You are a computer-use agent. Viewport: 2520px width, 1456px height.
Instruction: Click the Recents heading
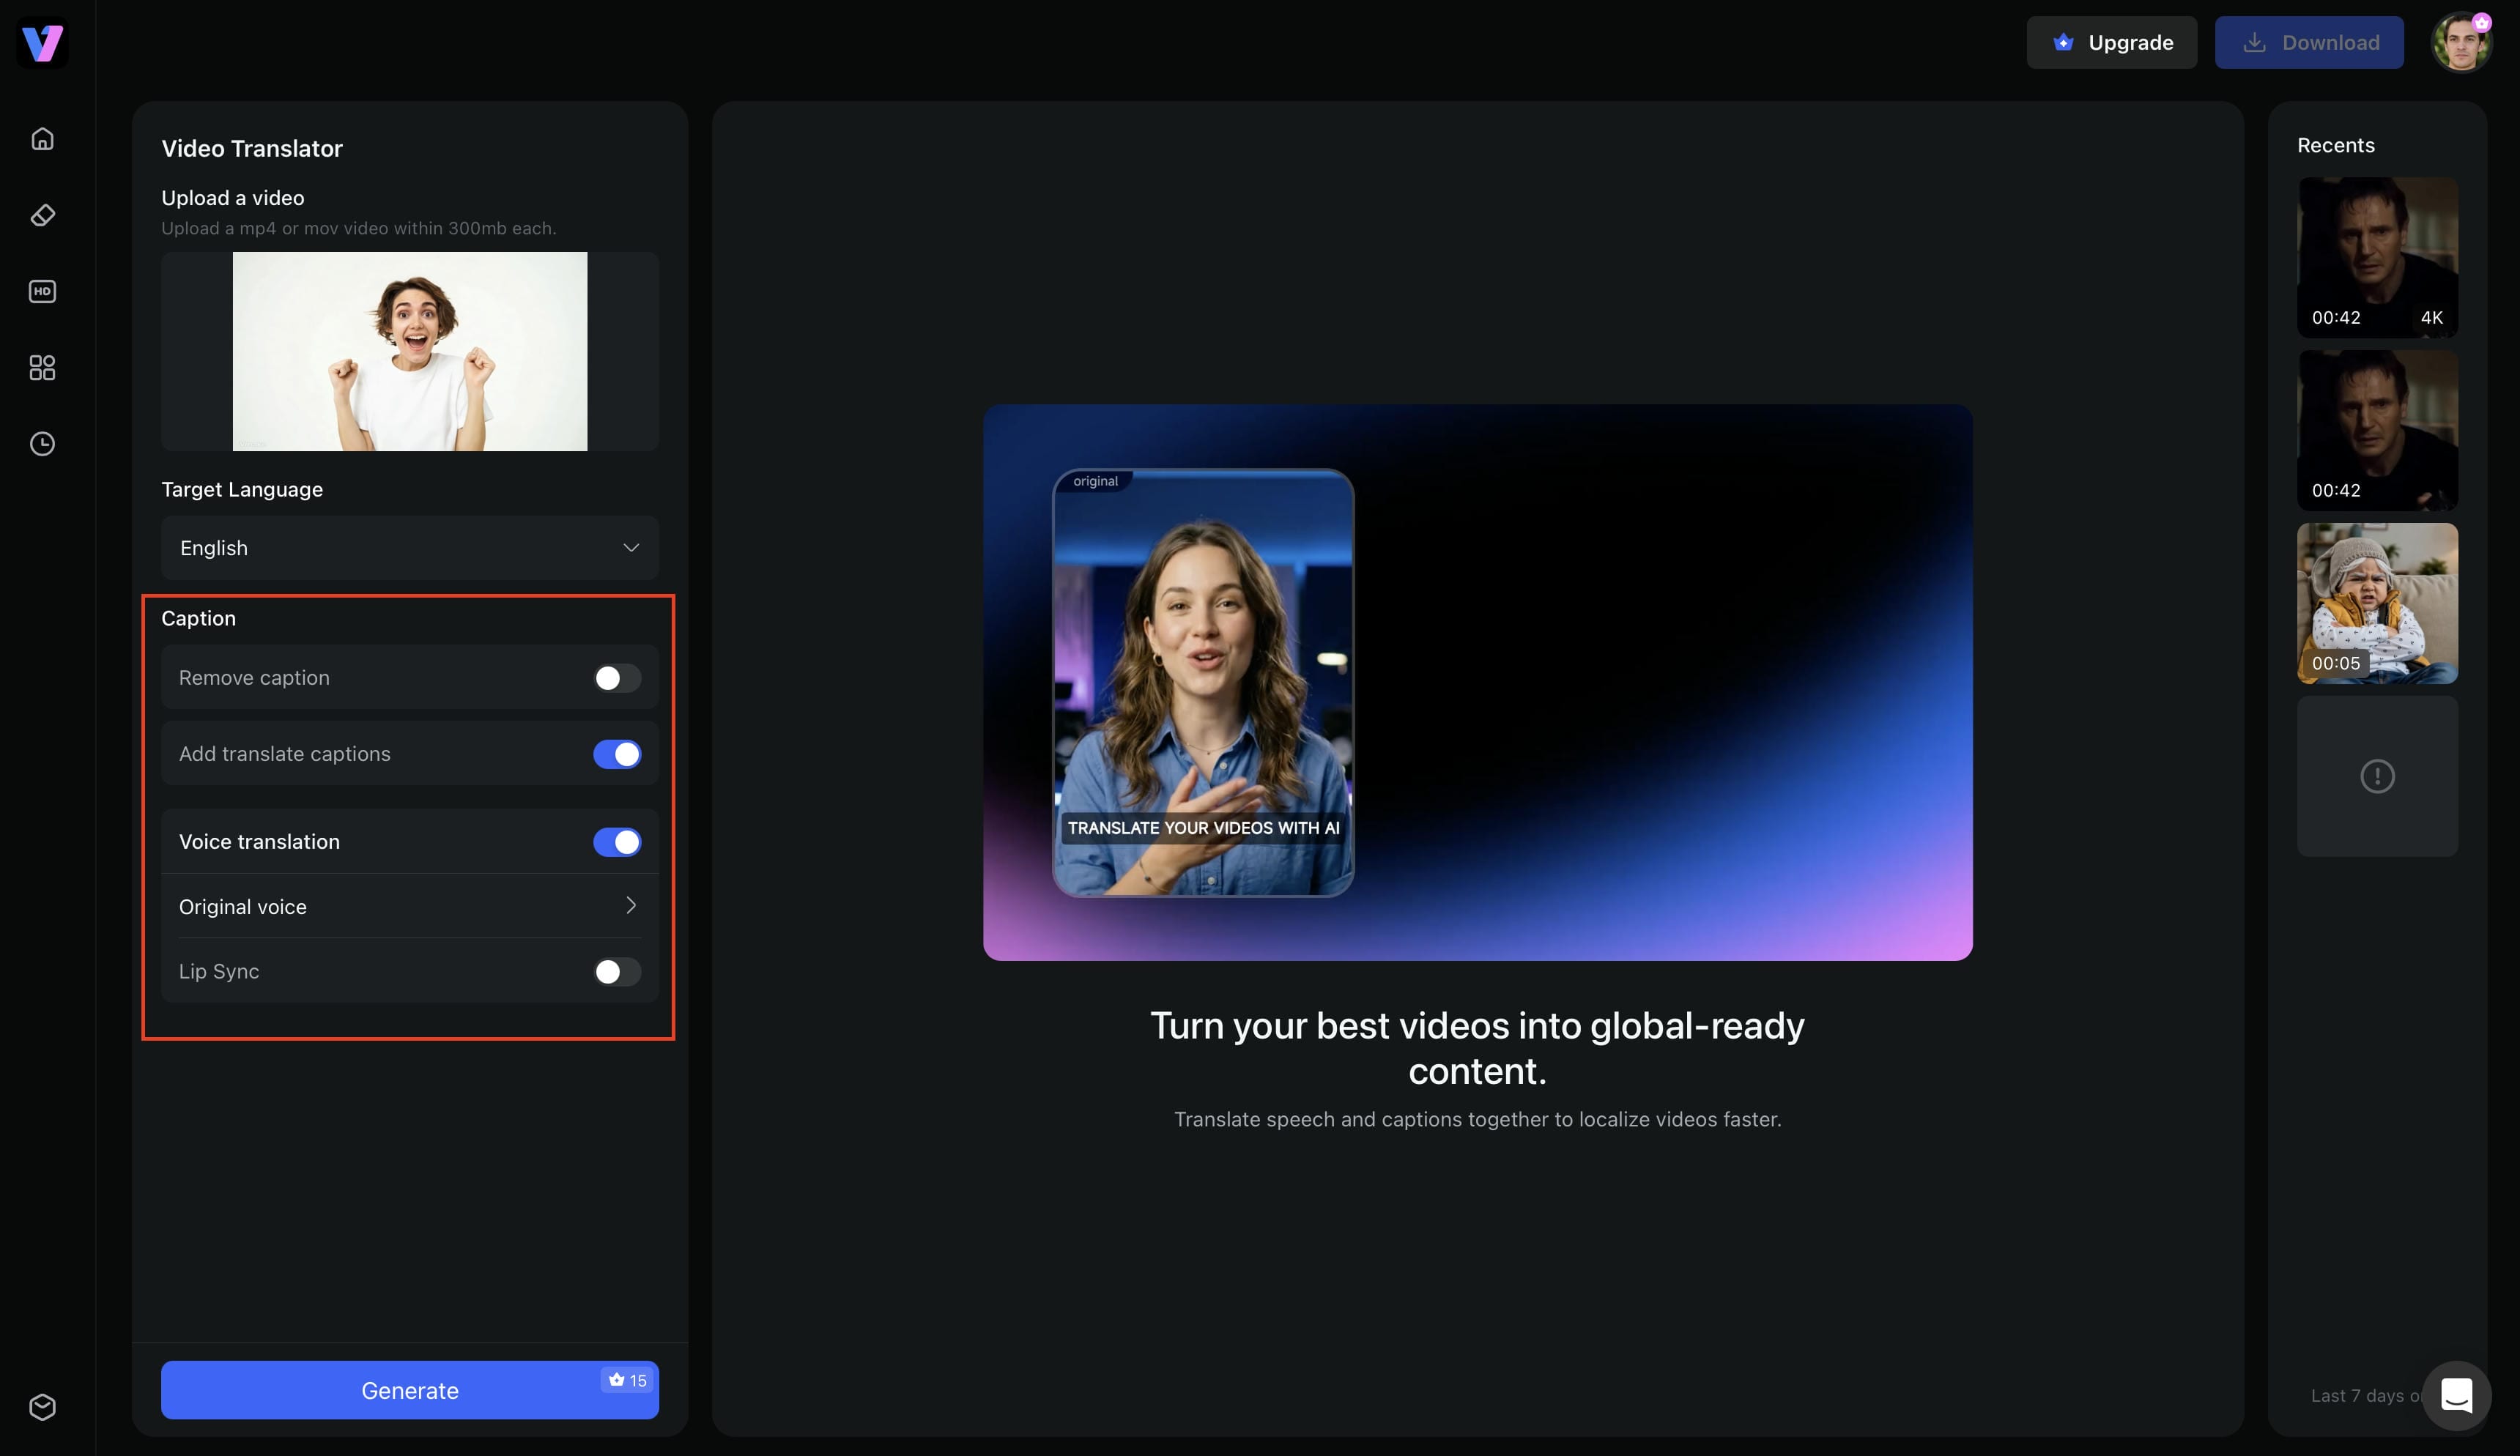tap(2335, 145)
